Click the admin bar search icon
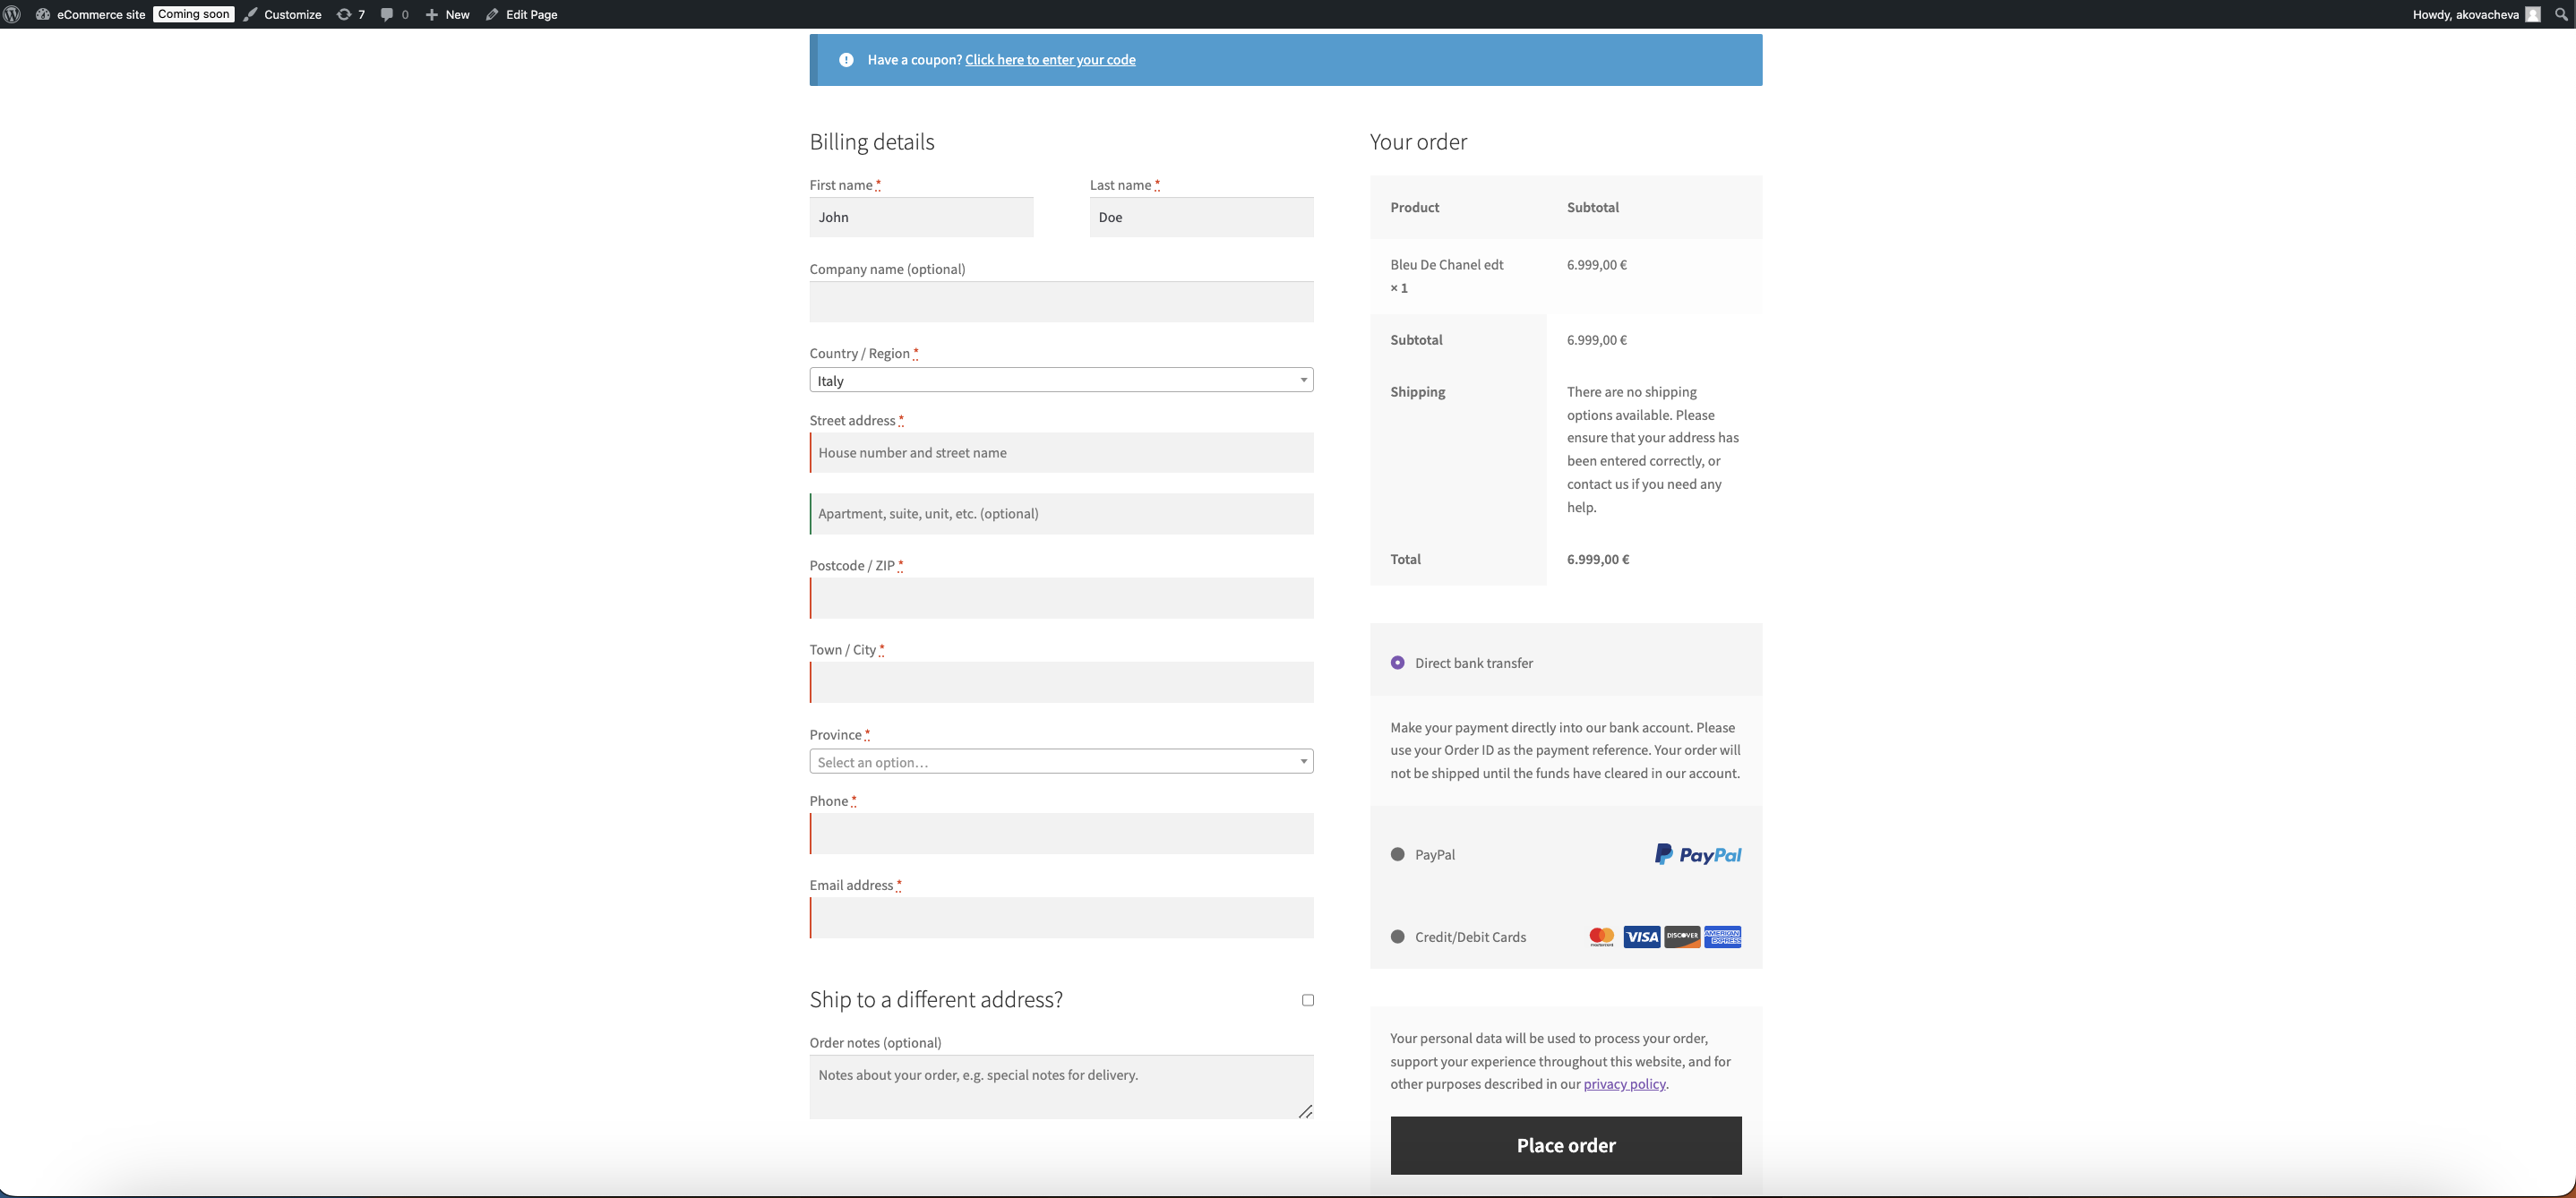 (x=2560, y=14)
